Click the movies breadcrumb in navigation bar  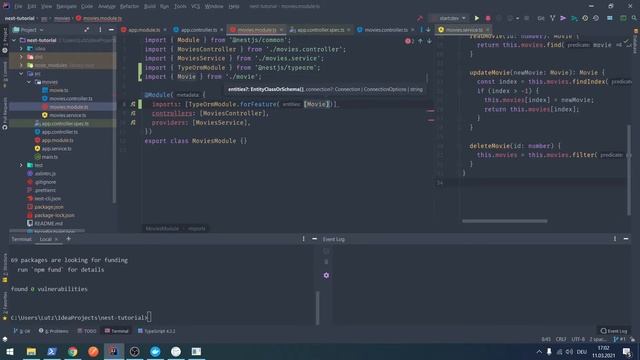tap(62, 18)
